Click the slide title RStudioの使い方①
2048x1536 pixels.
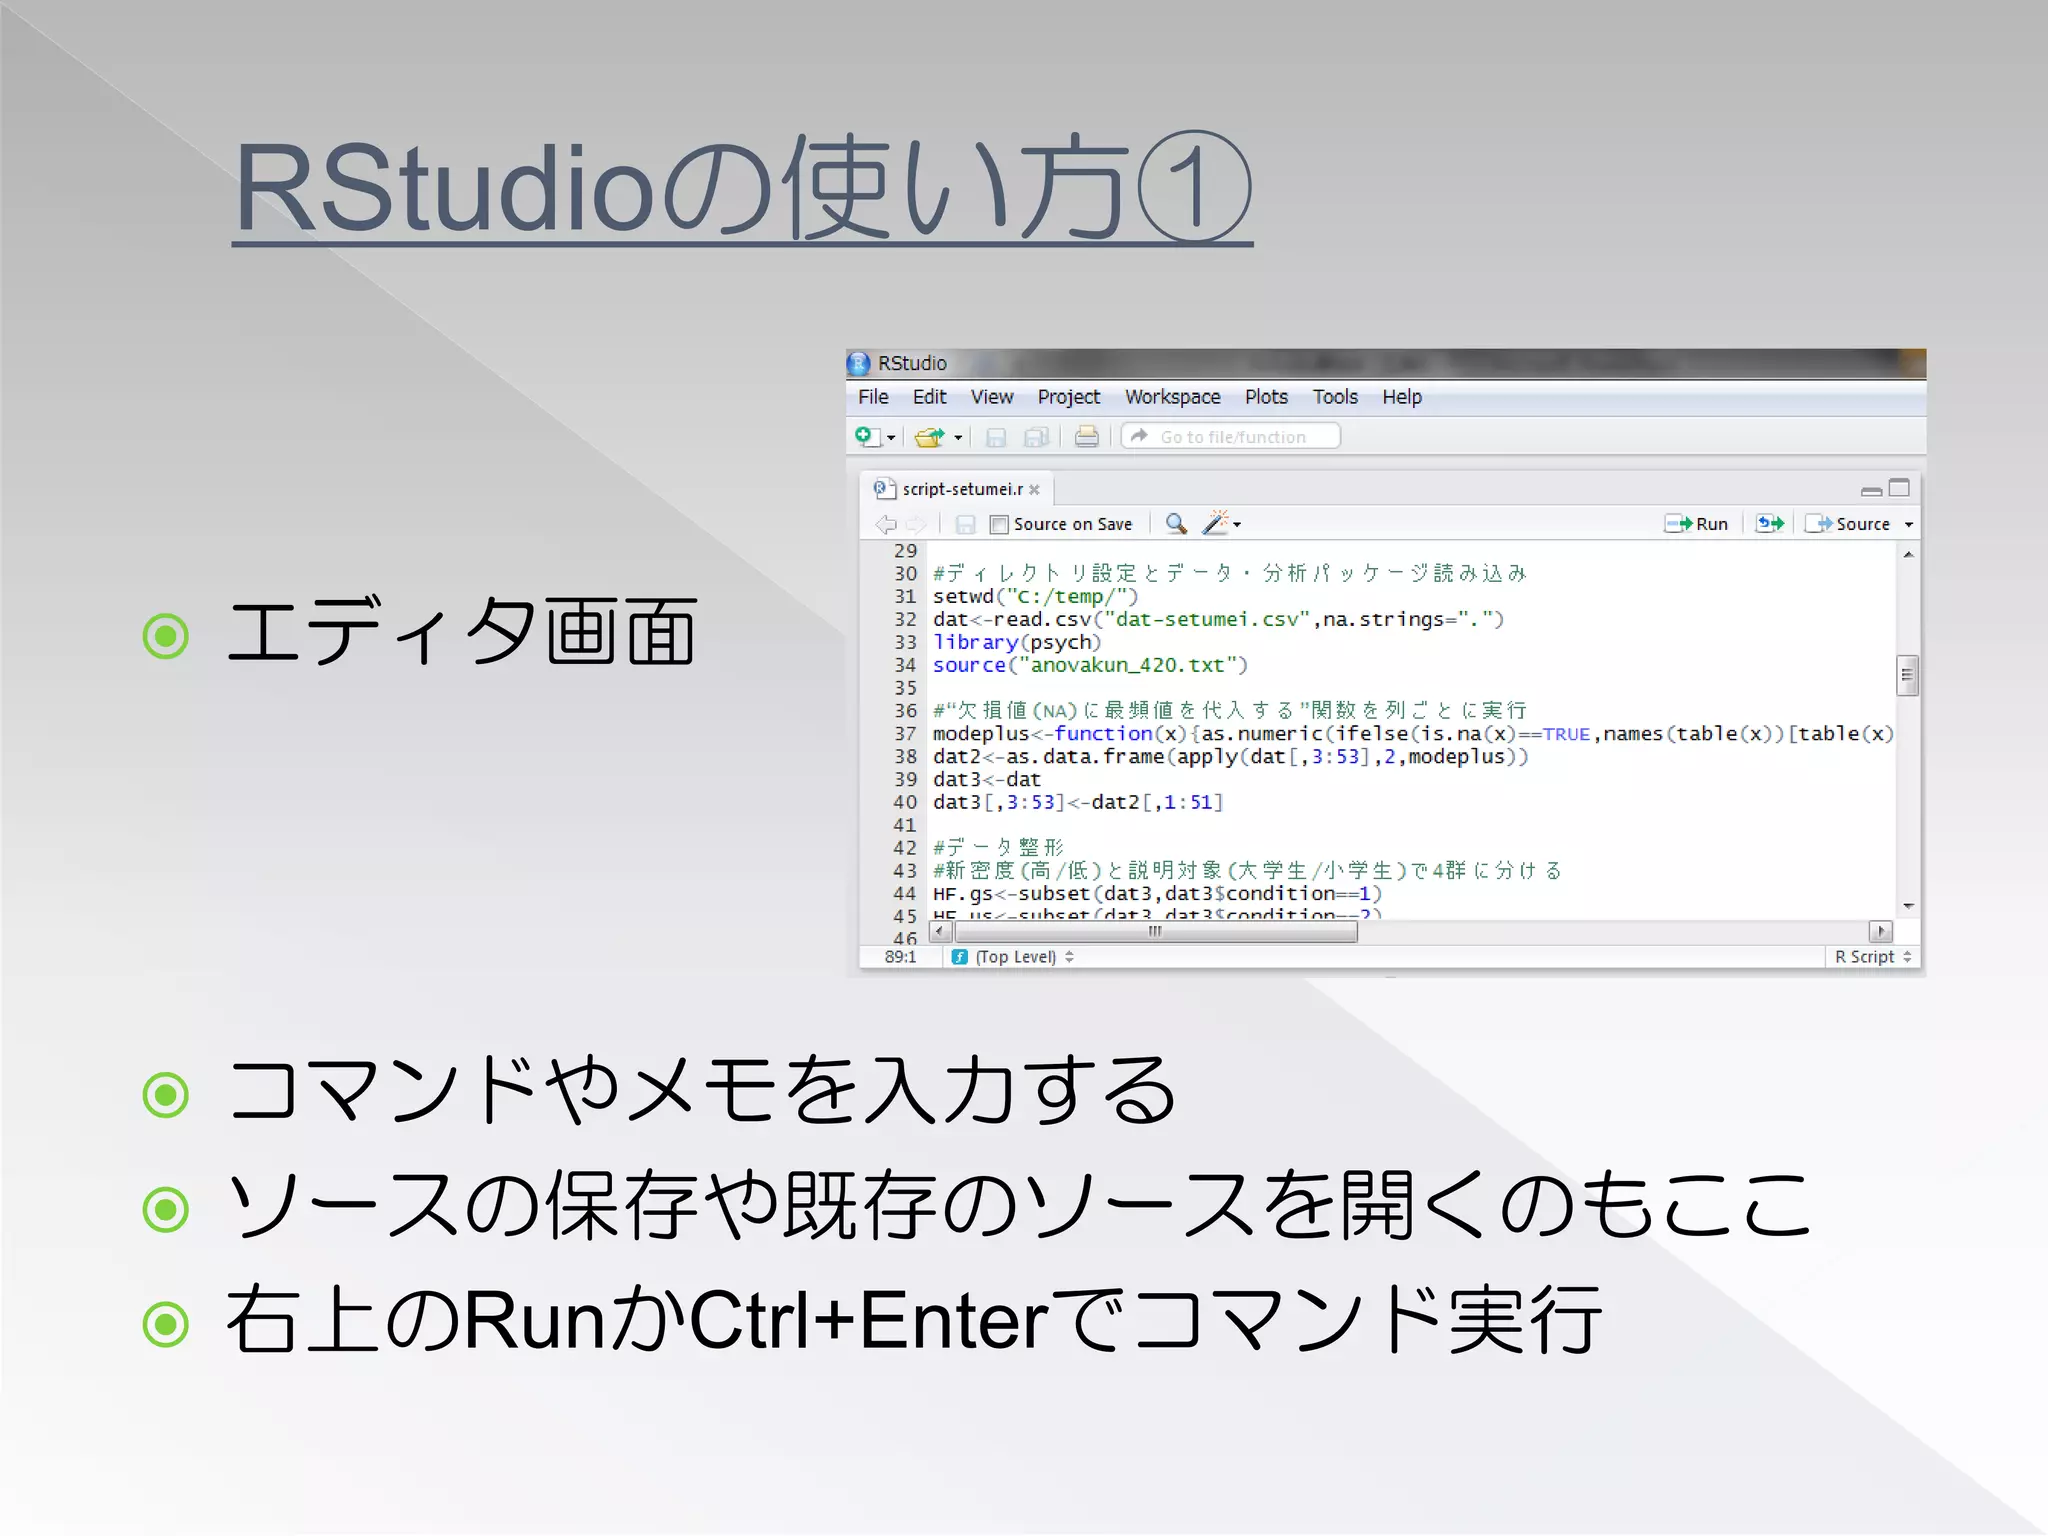click(x=742, y=188)
